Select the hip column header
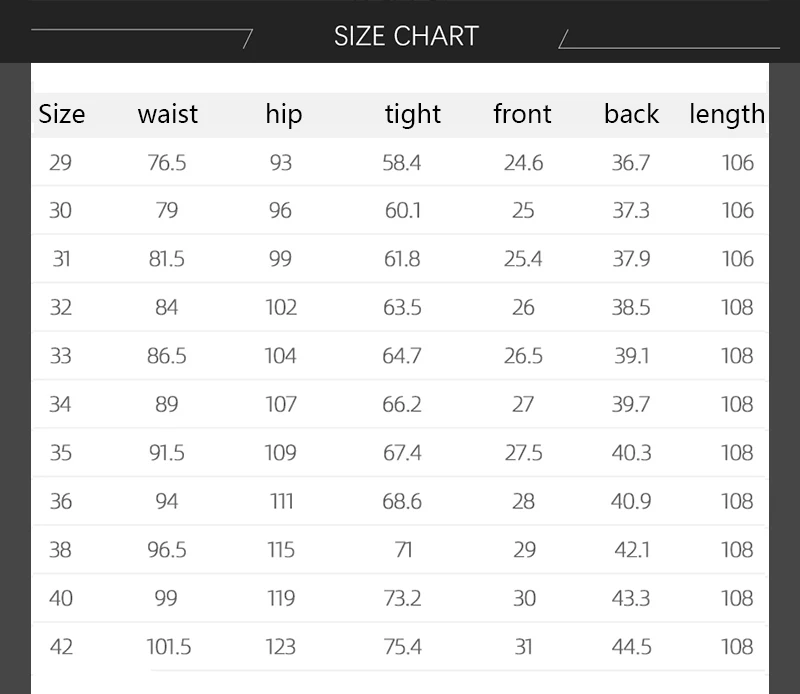 (284, 114)
